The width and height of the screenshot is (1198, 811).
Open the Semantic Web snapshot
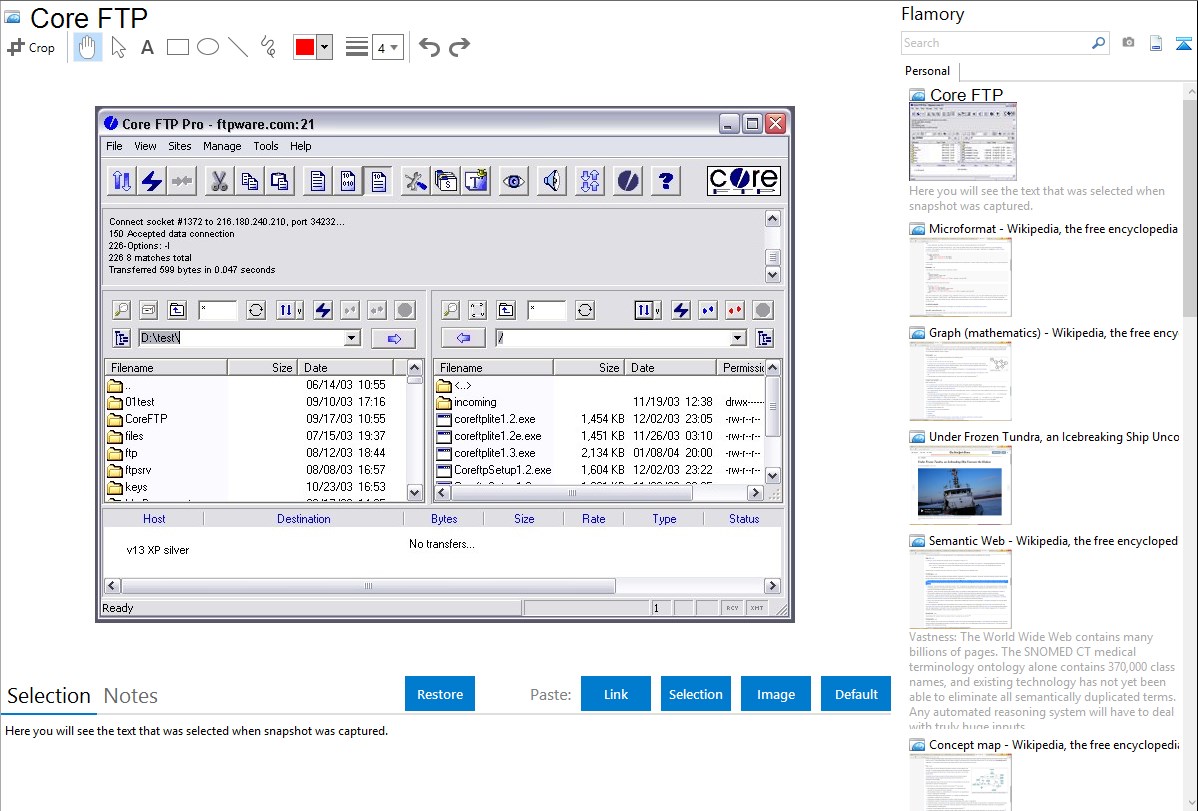960,589
